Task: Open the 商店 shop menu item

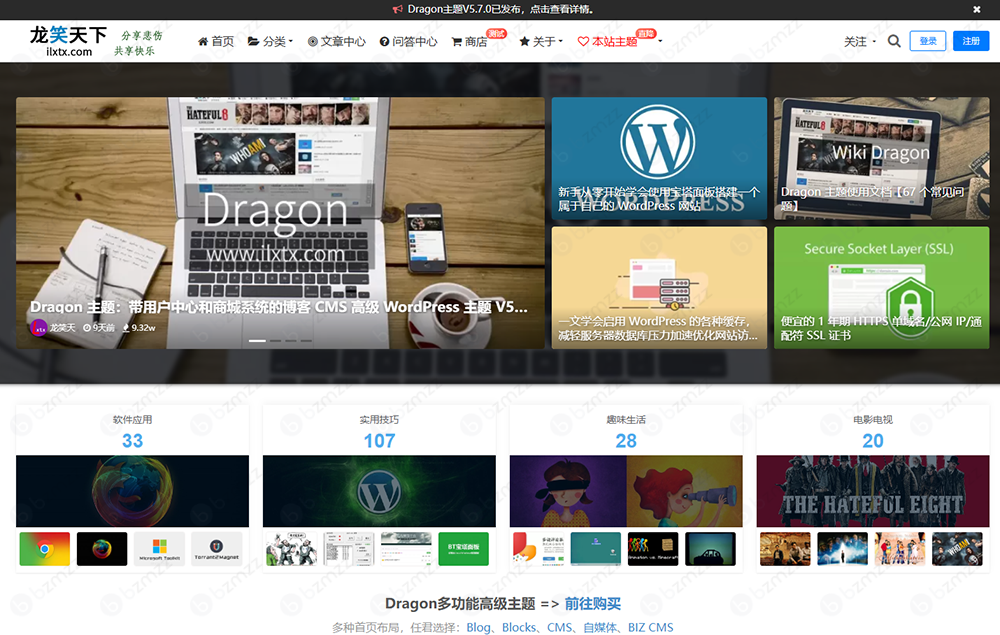Action: 469,41
